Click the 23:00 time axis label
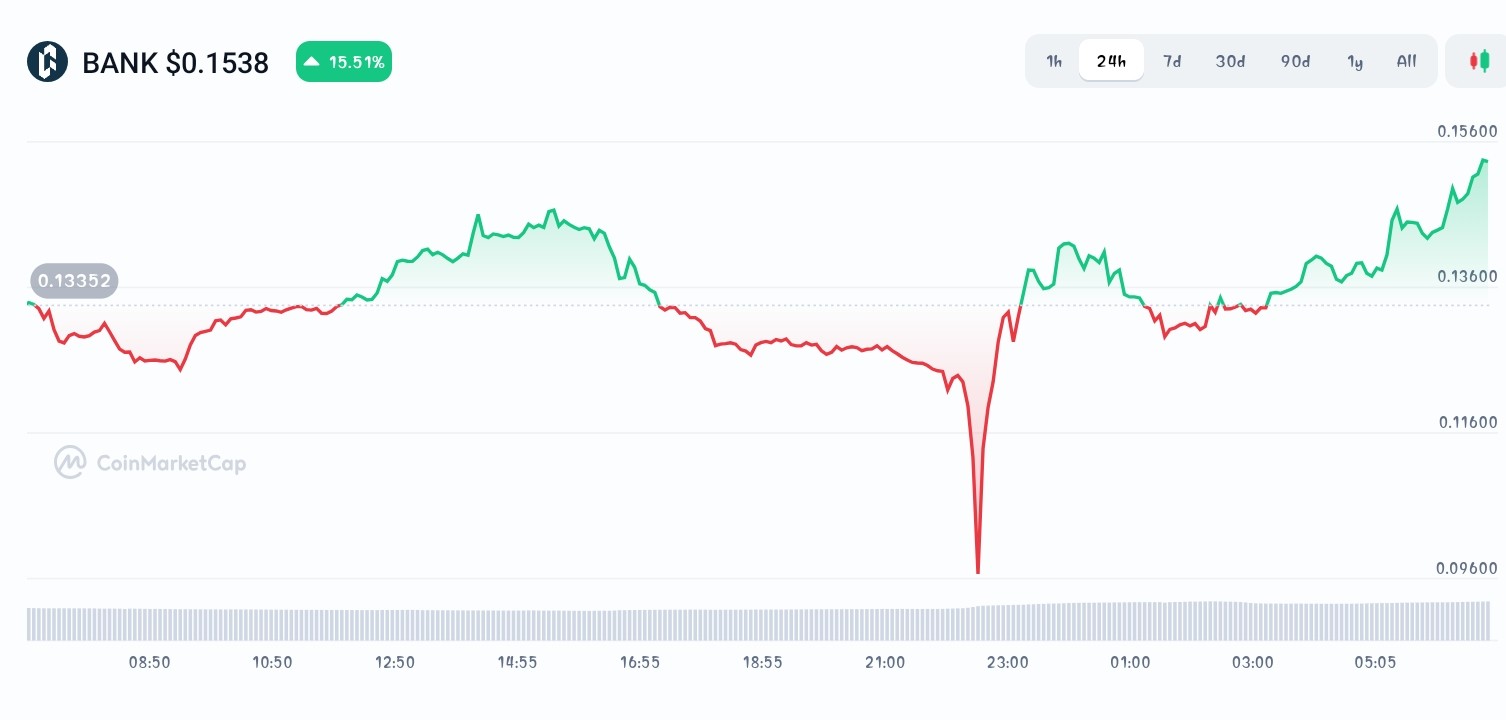The image size is (1506, 720). pyautogui.click(x=1007, y=662)
